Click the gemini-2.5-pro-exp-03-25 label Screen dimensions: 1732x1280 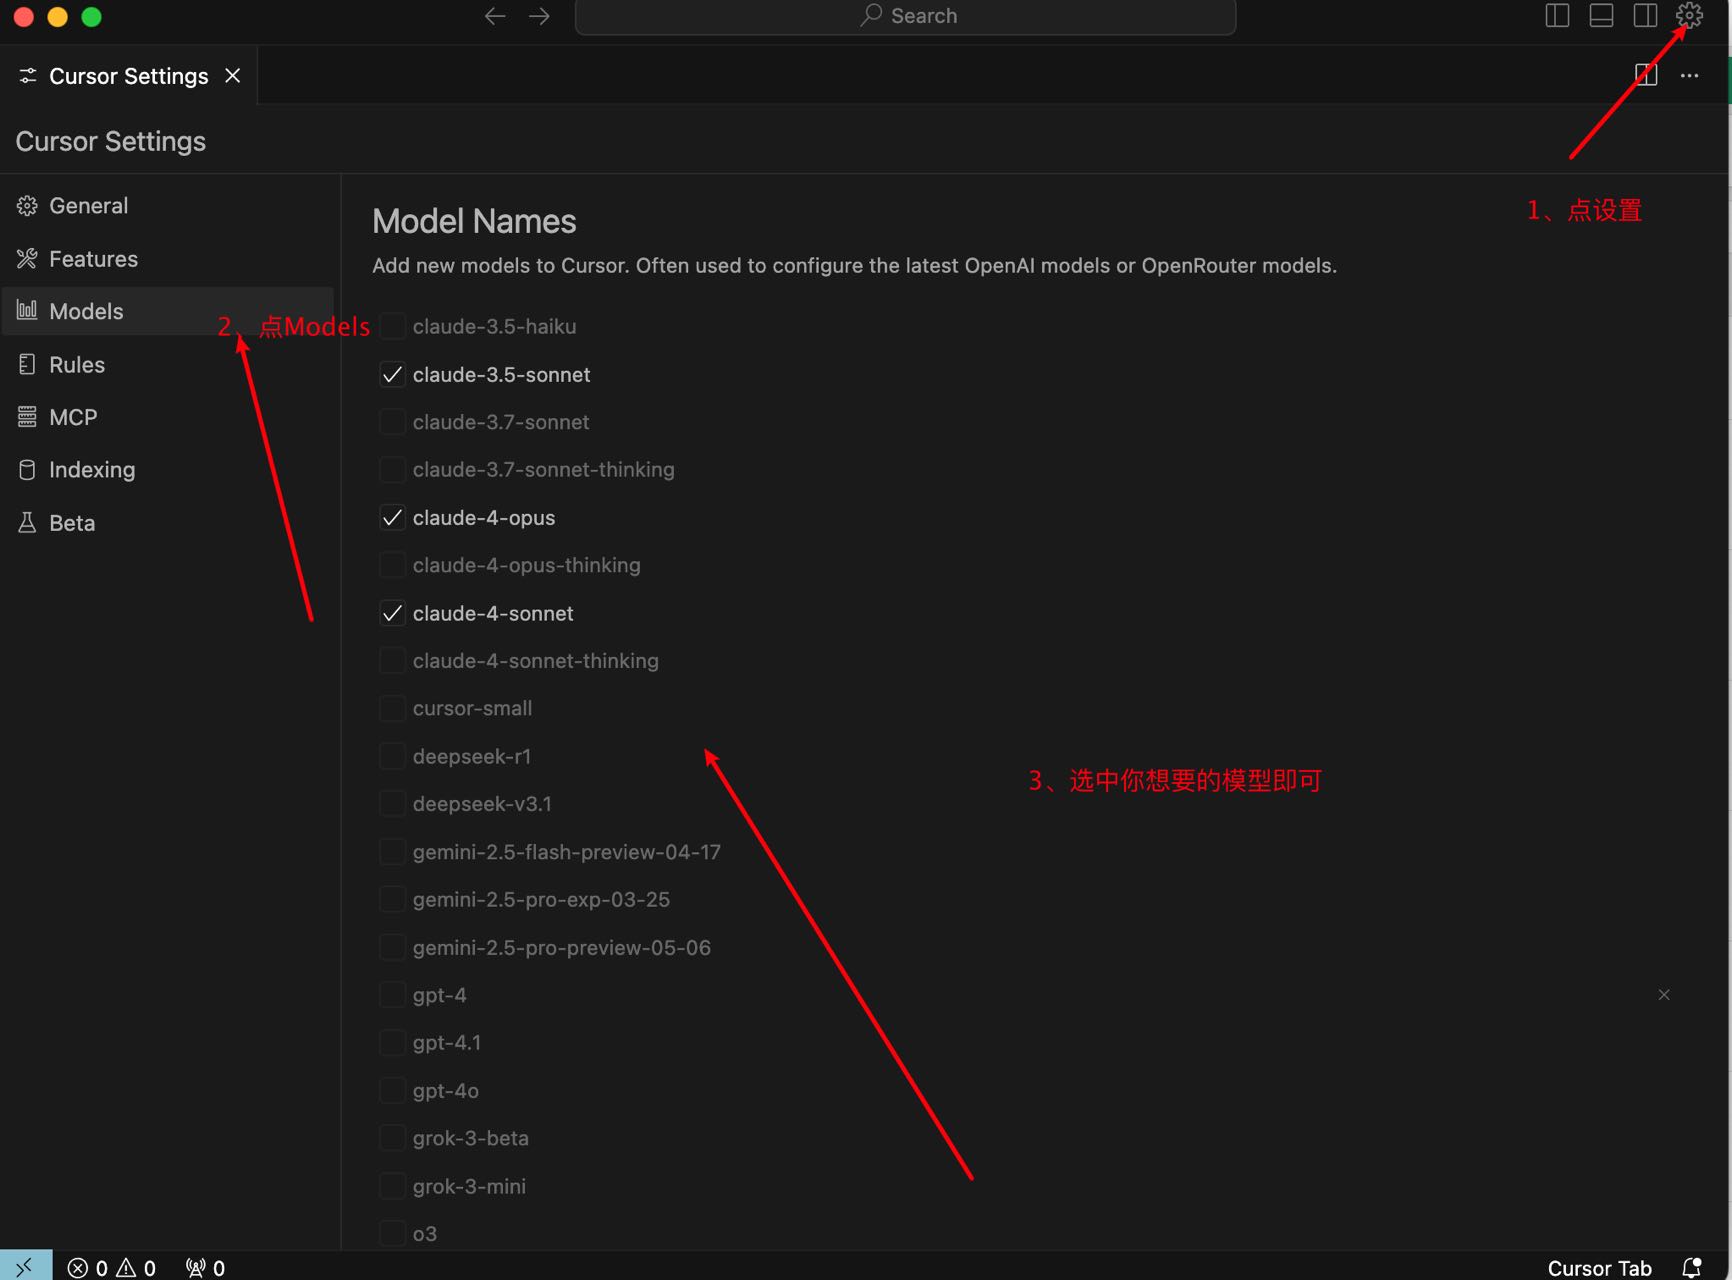541,899
